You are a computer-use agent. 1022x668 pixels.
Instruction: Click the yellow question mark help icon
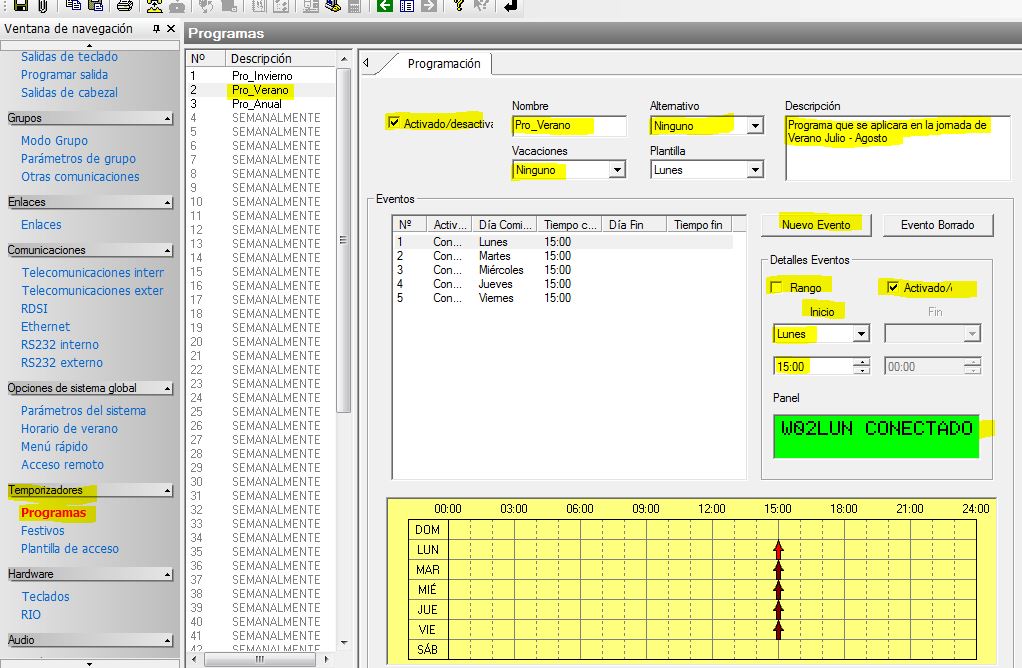tap(459, 6)
